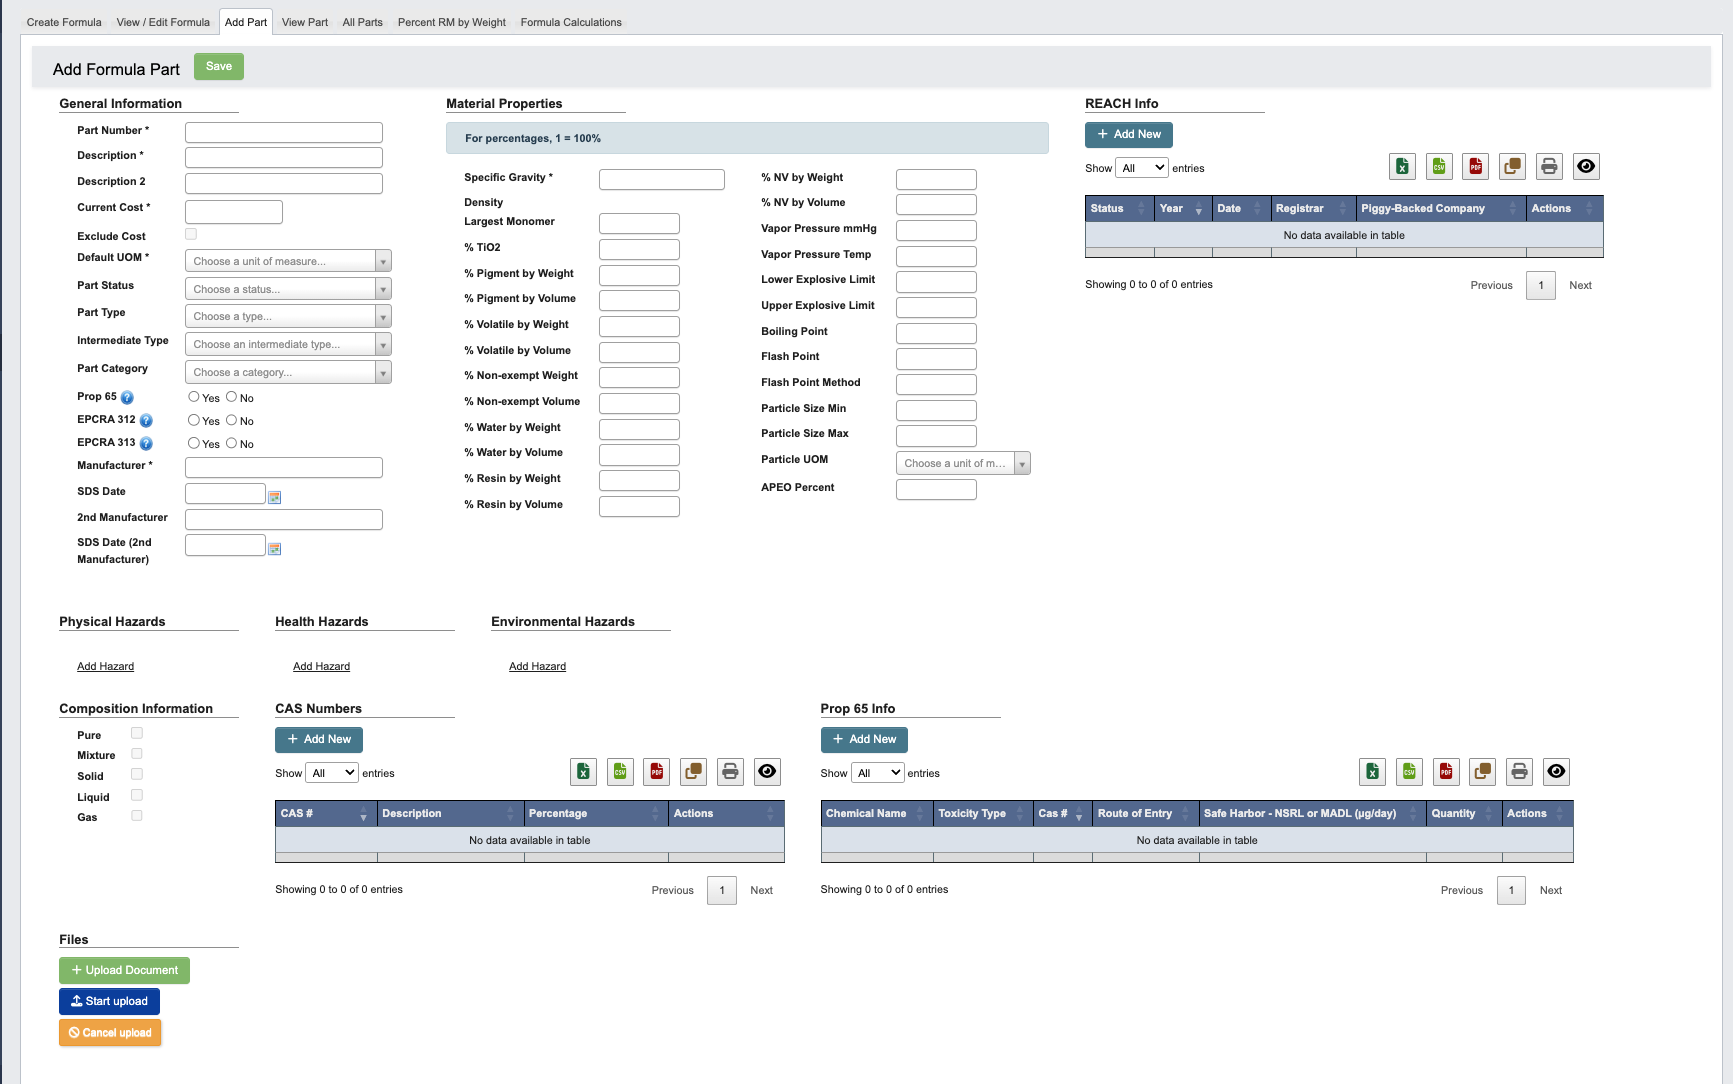Print the CAS Numbers table
The image size is (1733, 1084).
point(730,772)
